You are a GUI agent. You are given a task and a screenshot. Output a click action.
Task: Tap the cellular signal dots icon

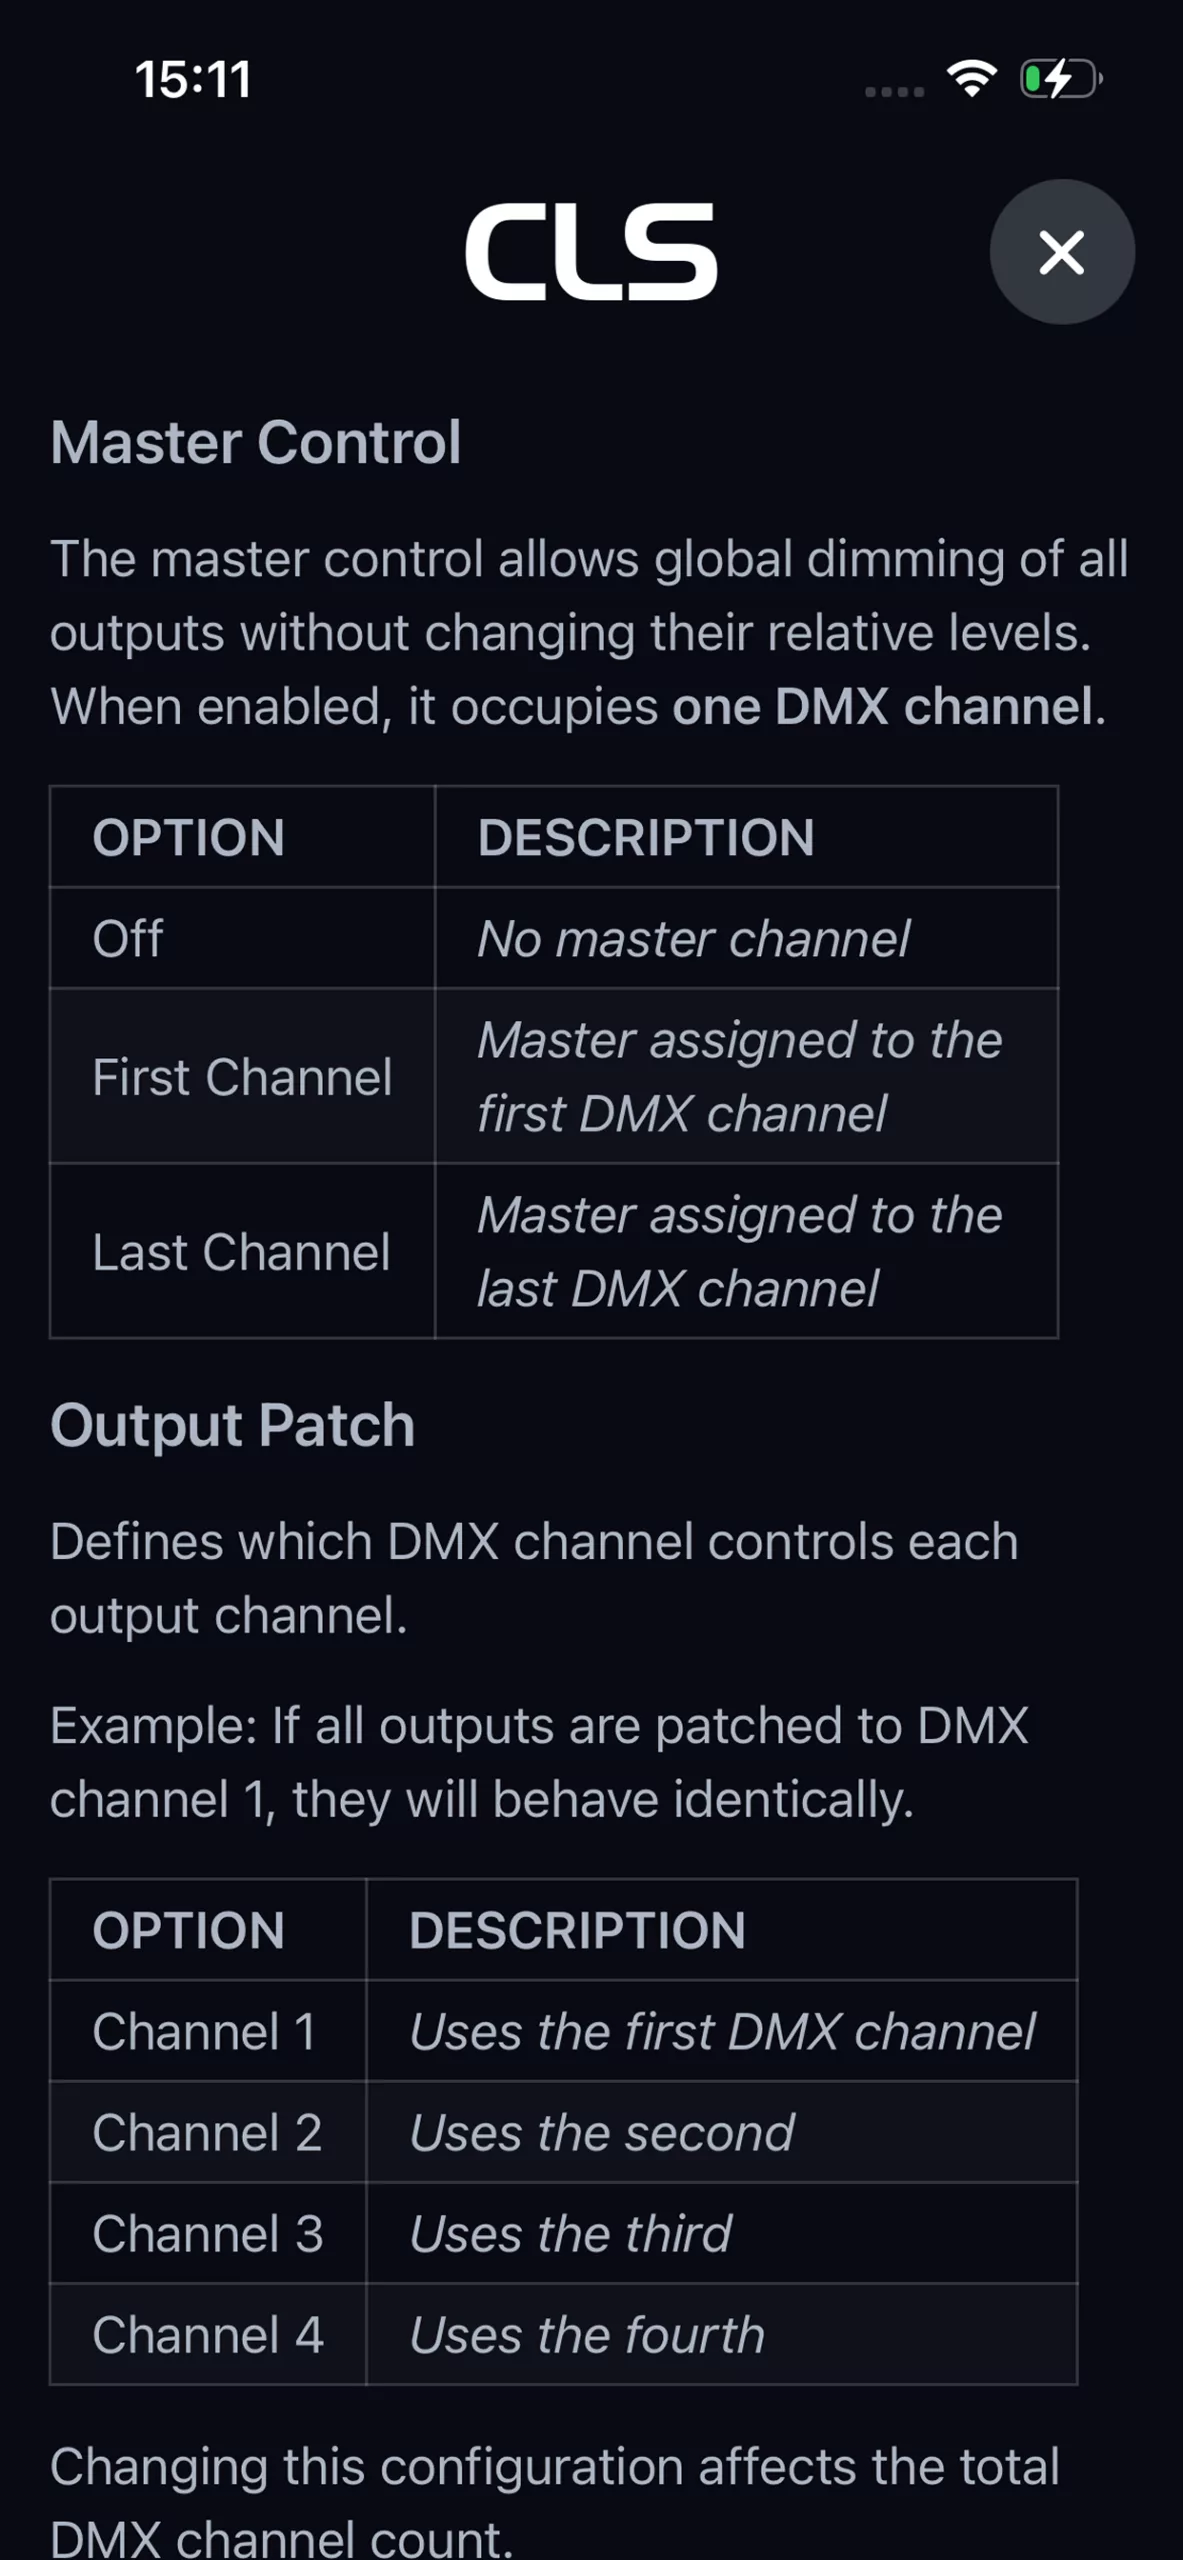click(894, 91)
